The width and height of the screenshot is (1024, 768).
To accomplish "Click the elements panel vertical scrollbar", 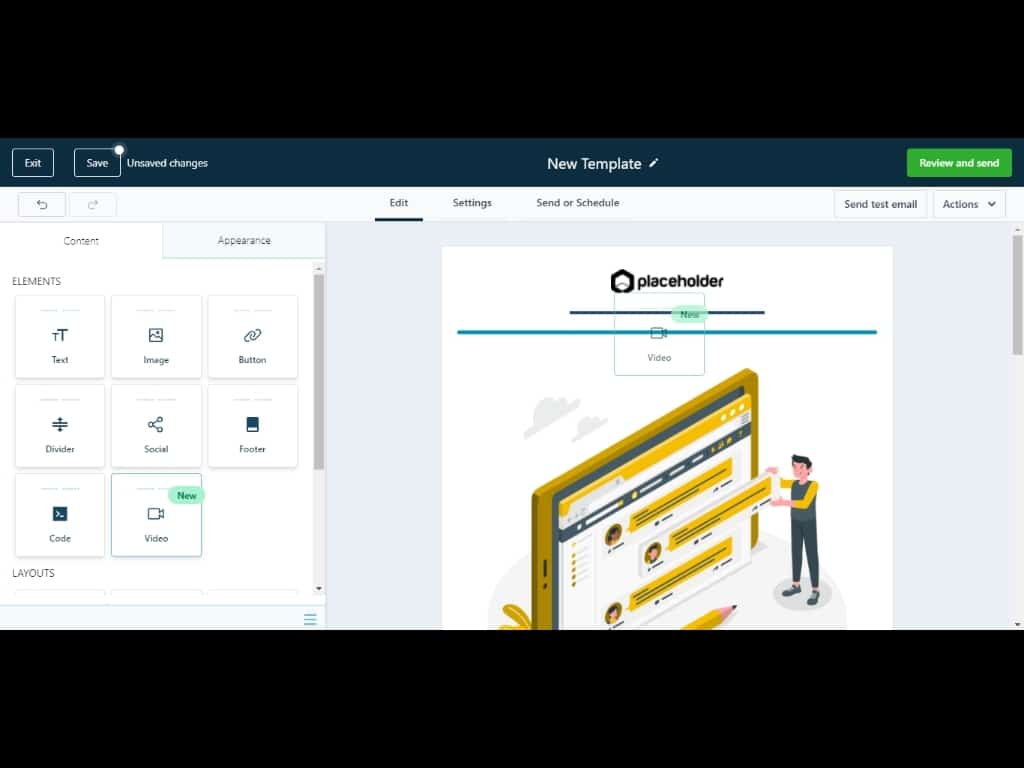I will click(319, 370).
